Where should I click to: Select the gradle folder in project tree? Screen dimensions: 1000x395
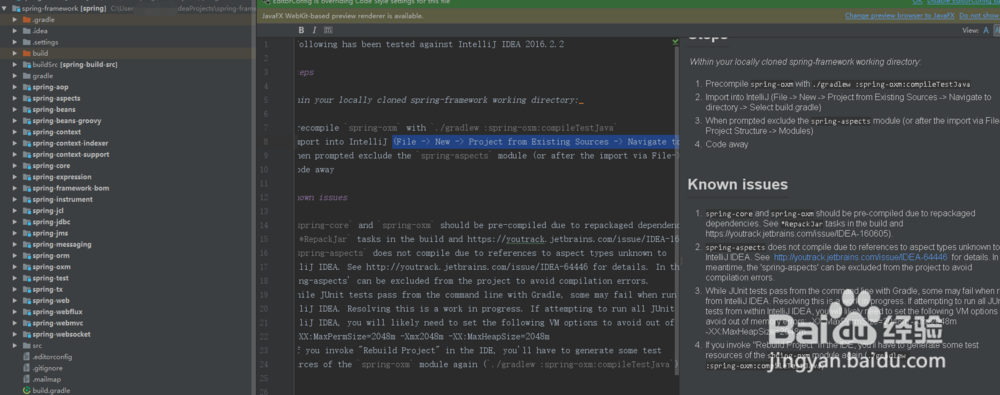[43, 75]
